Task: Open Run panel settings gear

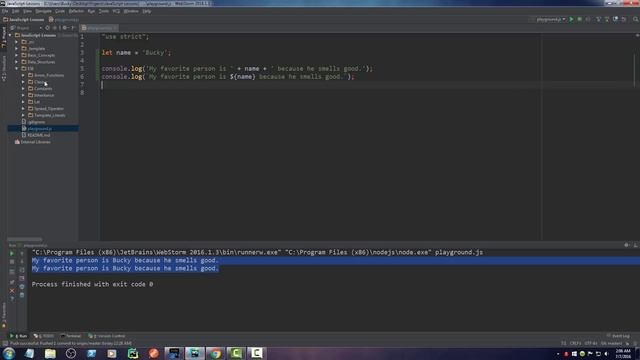Action: click(627, 245)
